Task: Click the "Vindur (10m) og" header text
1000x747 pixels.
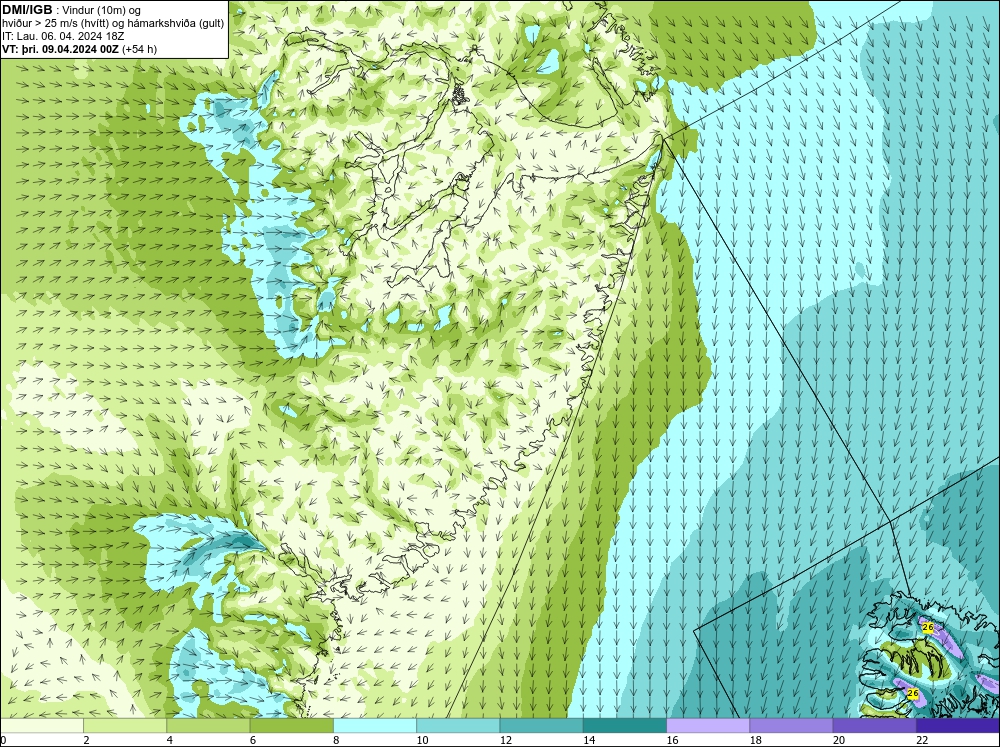Action: (x=101, y=10)
